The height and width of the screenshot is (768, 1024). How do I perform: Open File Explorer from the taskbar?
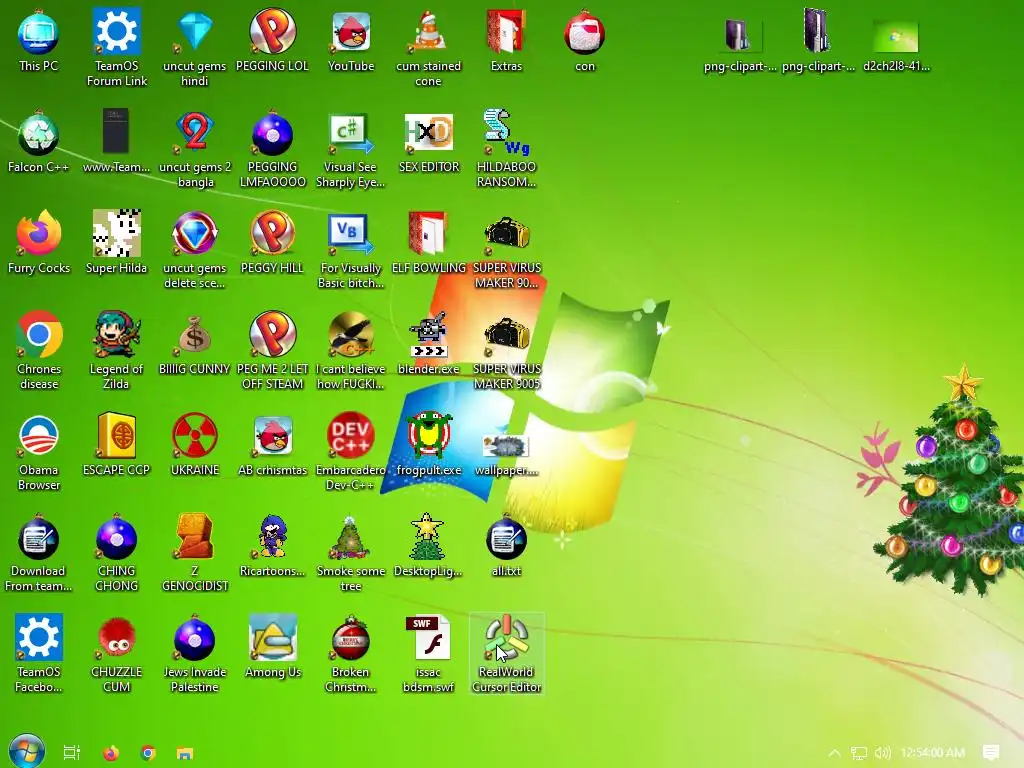[x=185, y=753]
